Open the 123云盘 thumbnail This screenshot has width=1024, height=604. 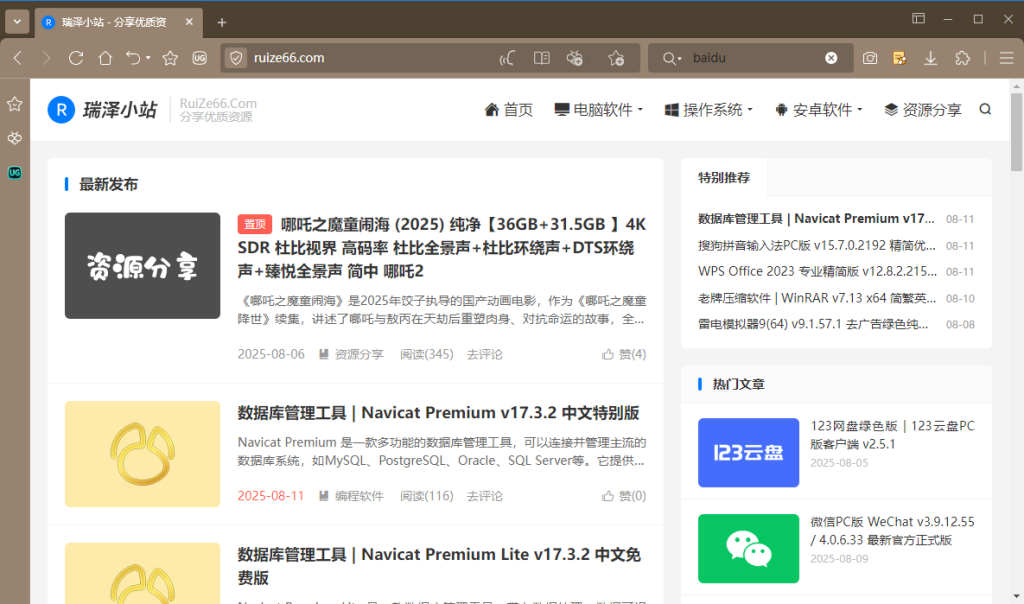tap(748, 453)
